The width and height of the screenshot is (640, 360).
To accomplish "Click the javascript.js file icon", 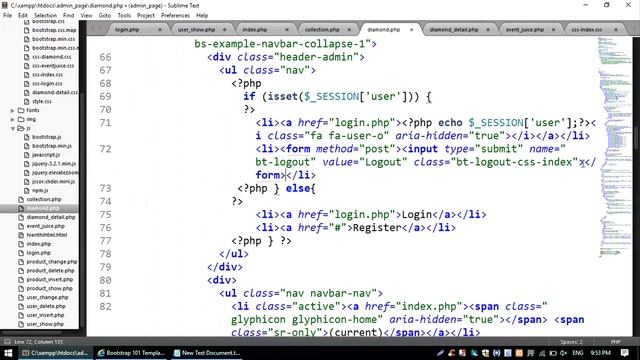I will click(x=27, y=155).
